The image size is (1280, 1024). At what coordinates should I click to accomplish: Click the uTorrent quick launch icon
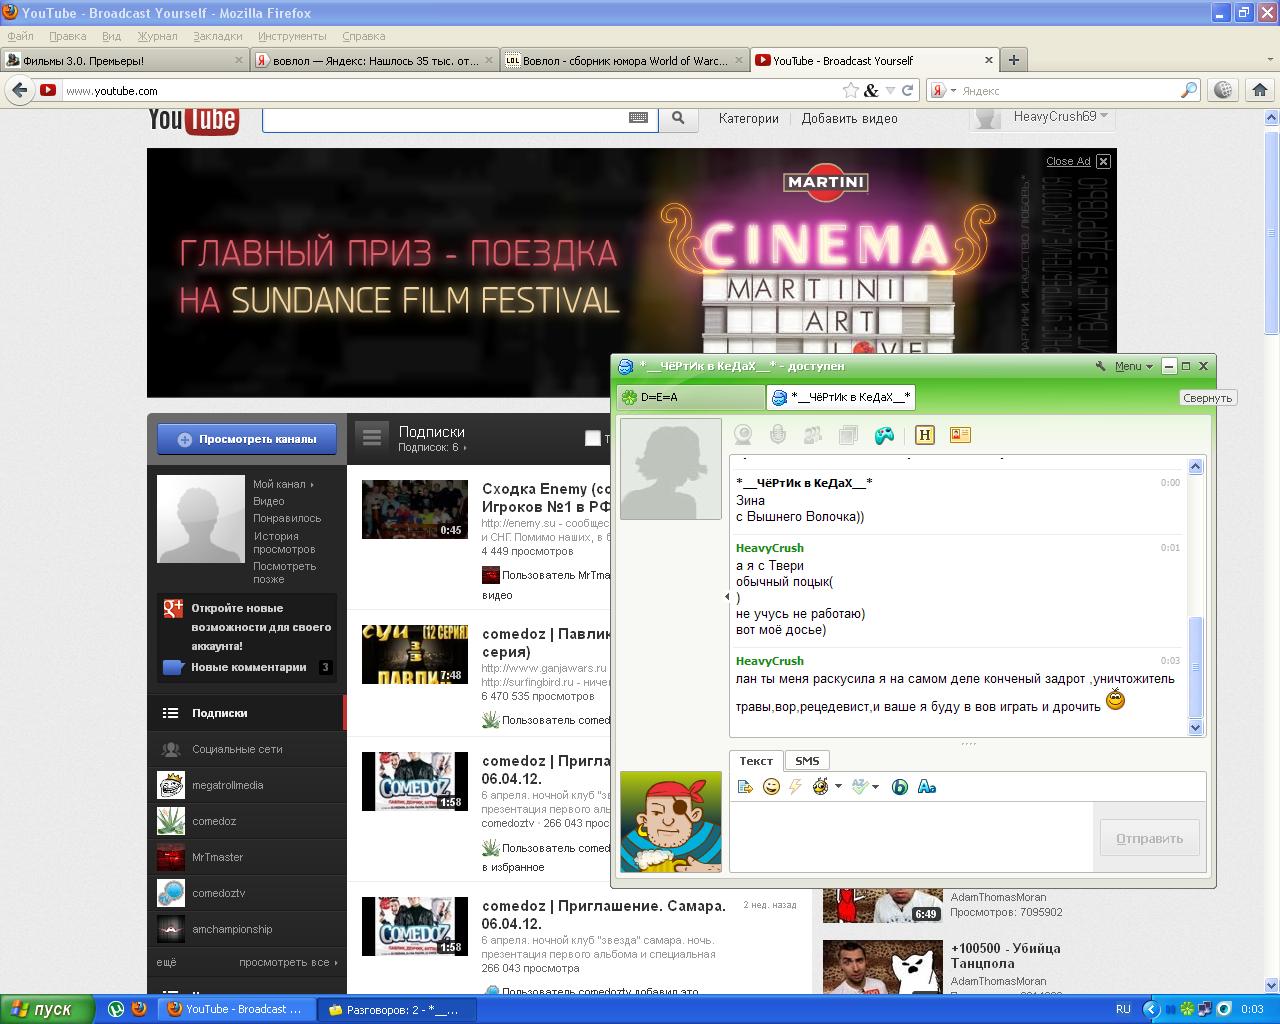116,1009
